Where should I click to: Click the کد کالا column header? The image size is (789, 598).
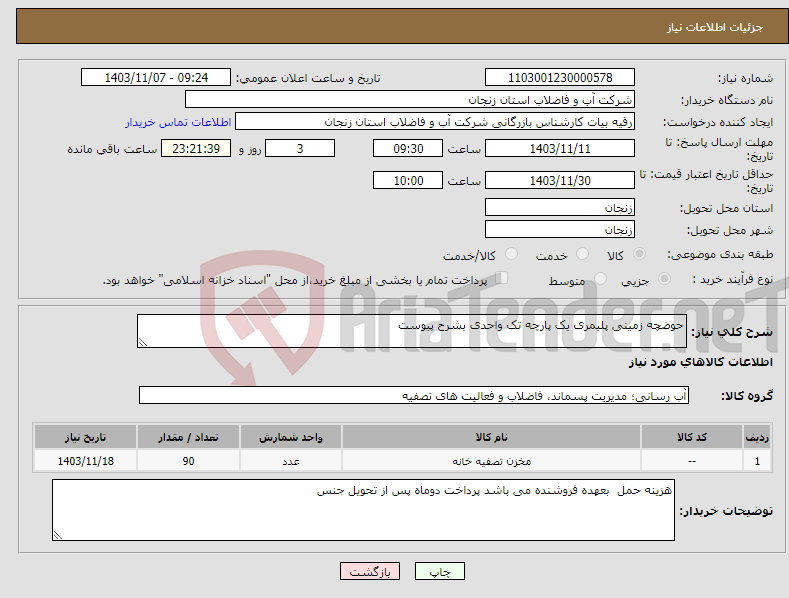[692, 437]
